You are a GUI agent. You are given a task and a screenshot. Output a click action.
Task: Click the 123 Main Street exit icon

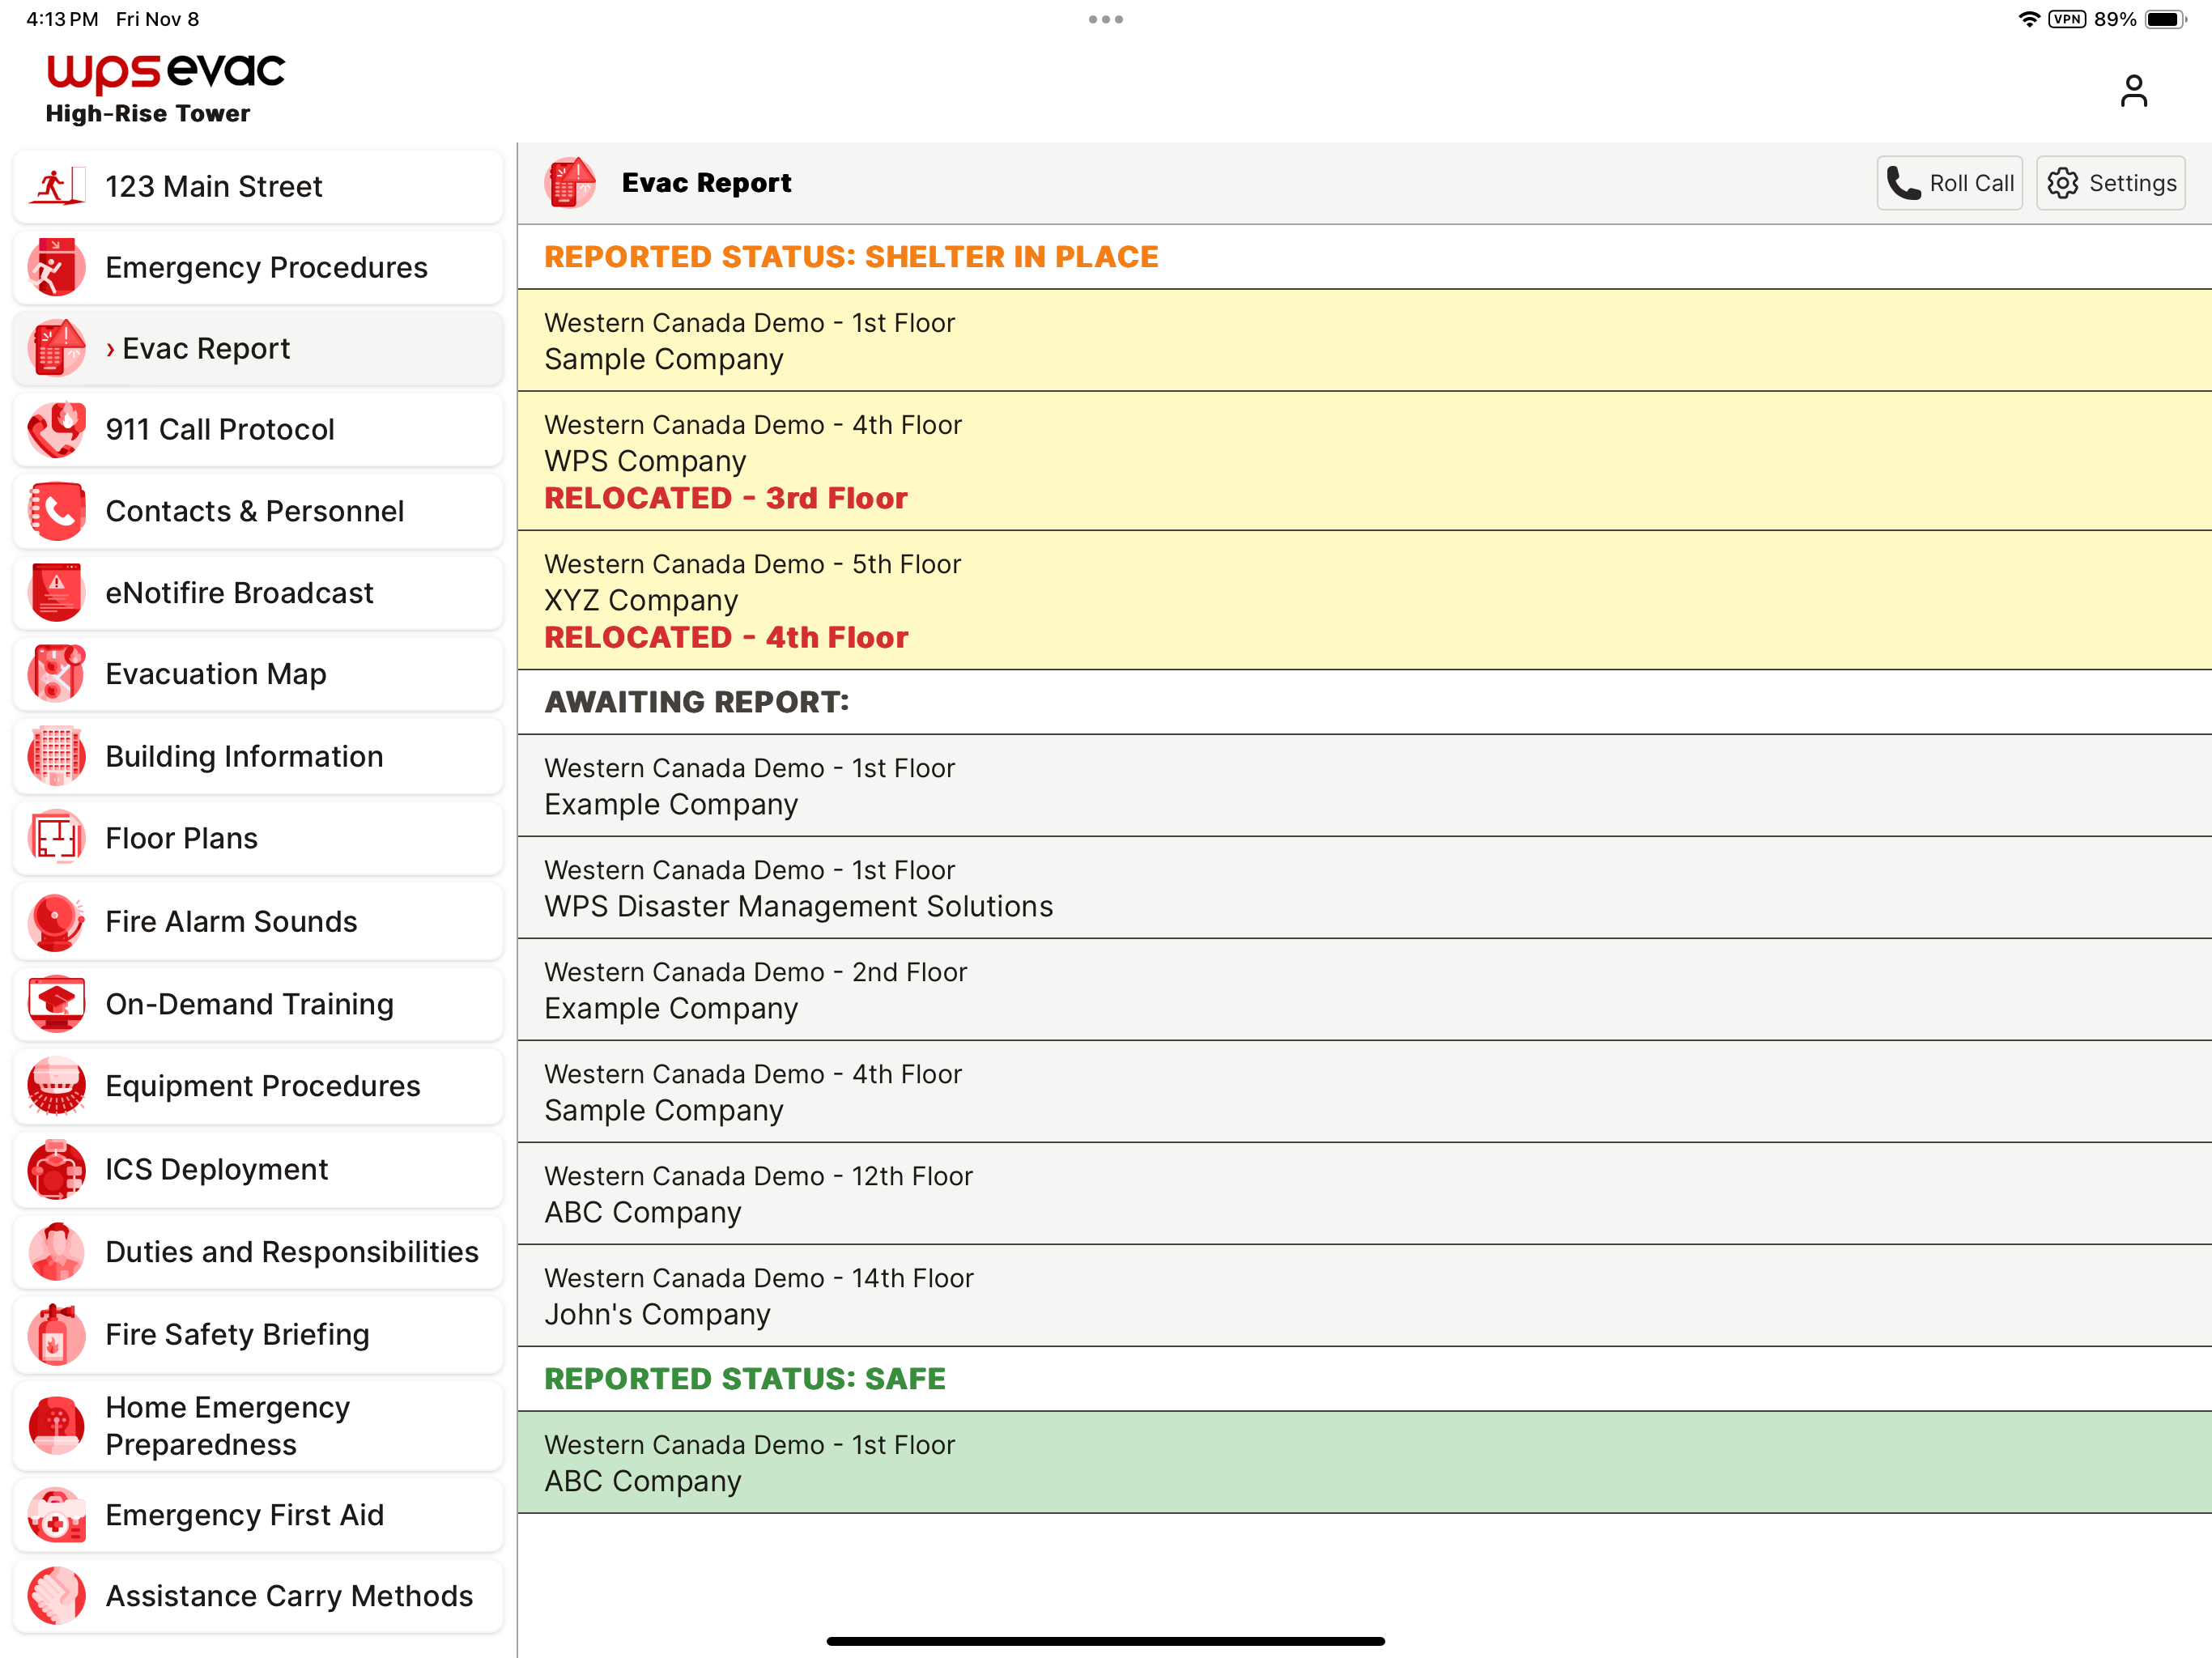click(x=57, y=186)
